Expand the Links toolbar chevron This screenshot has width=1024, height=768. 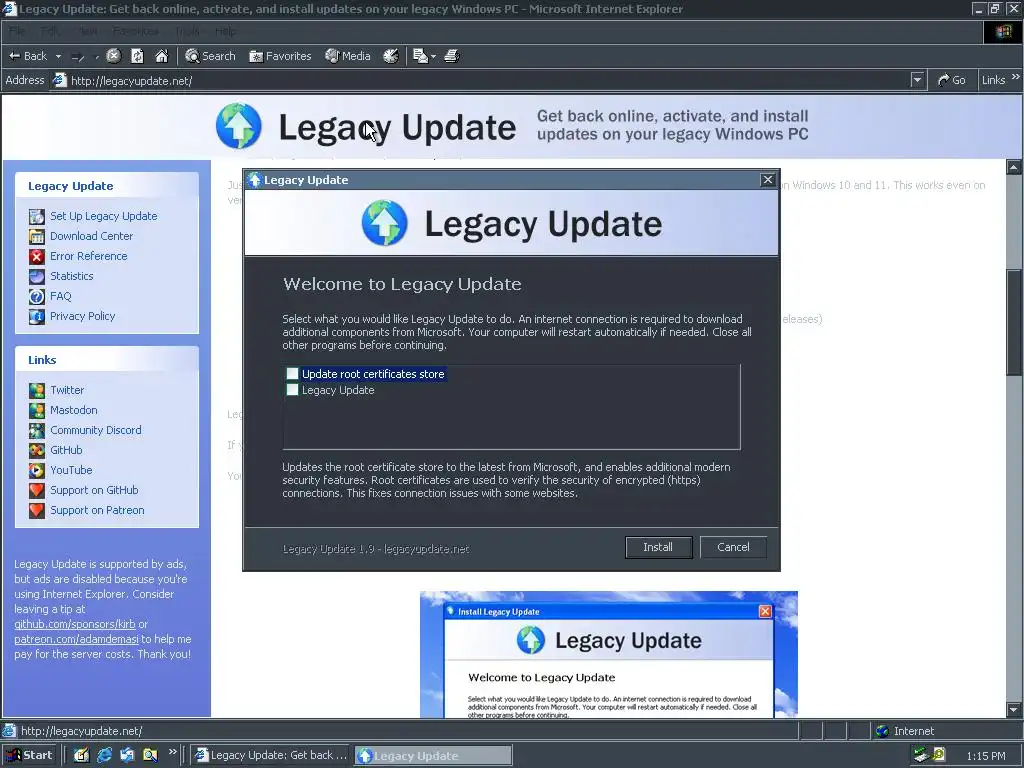pyautogui.click(x=1016, y=77)
